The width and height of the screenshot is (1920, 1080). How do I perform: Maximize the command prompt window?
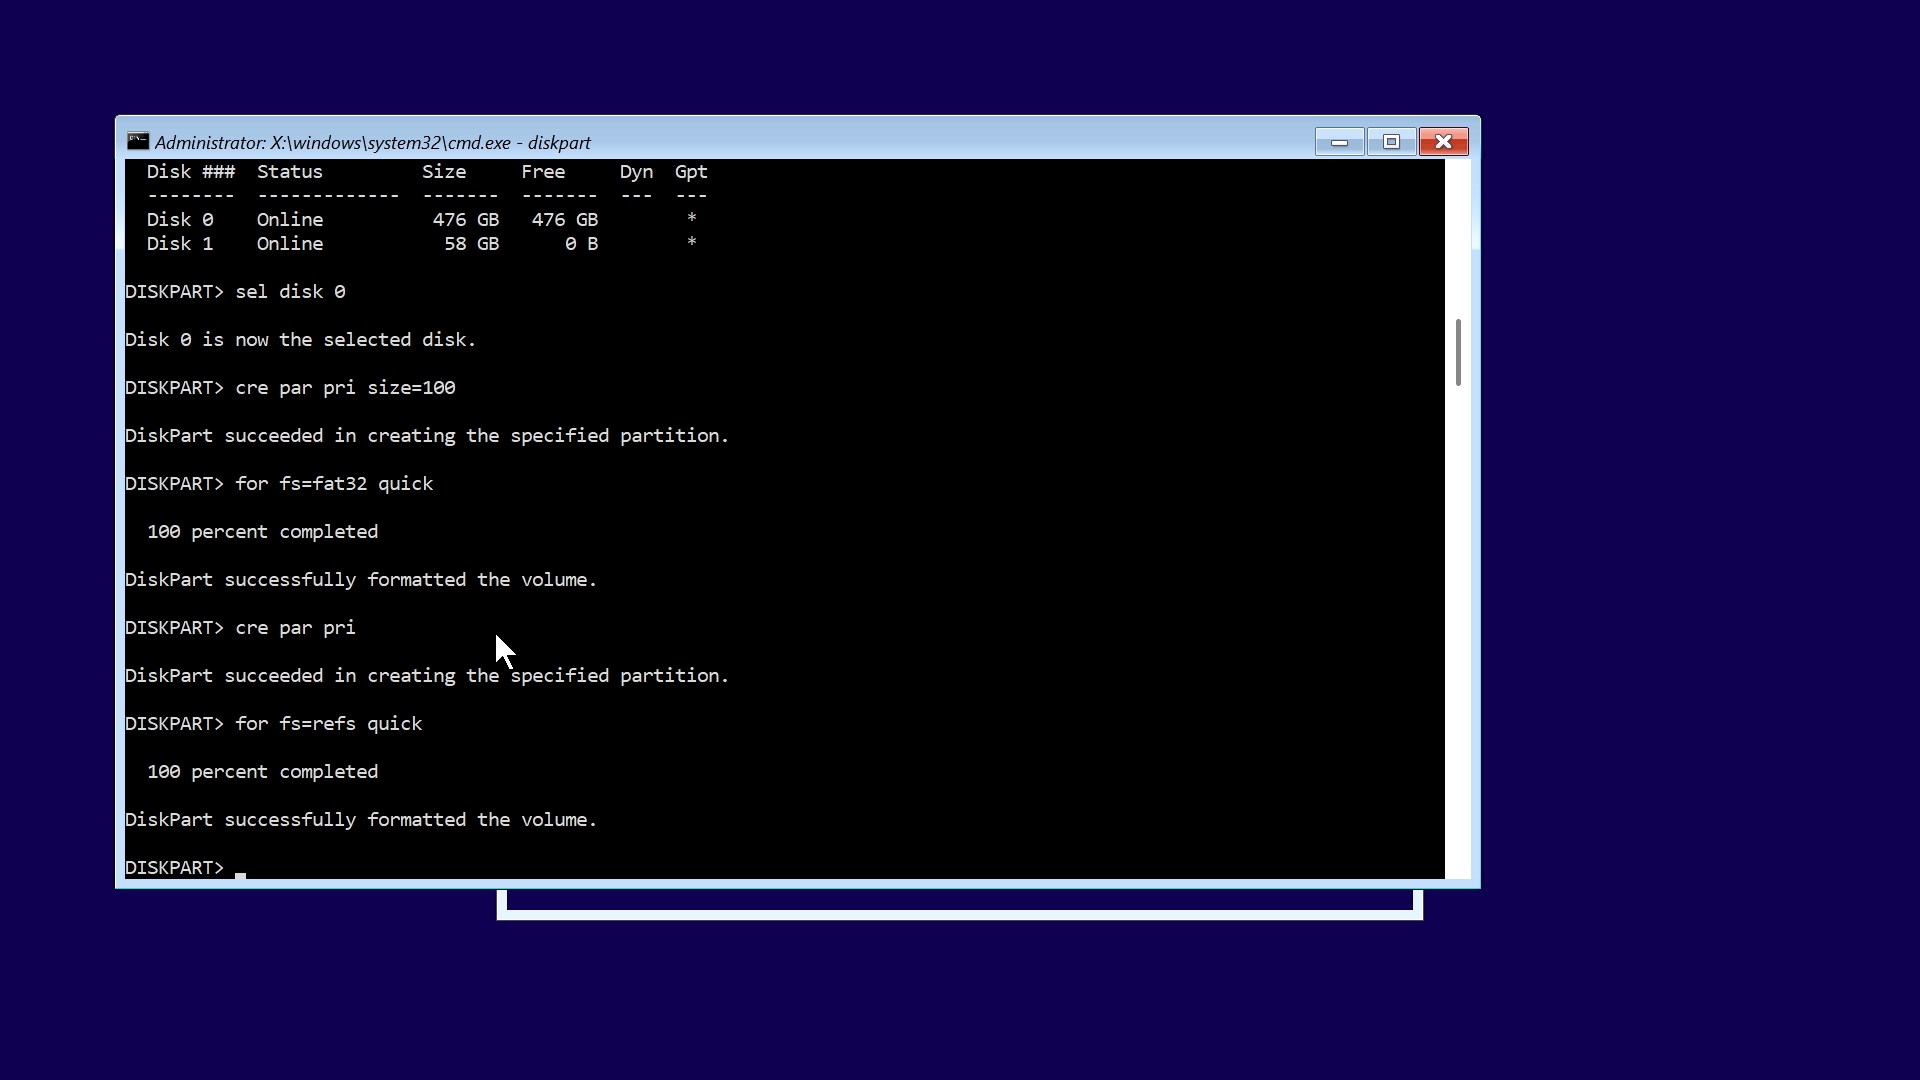[1391, 142]
